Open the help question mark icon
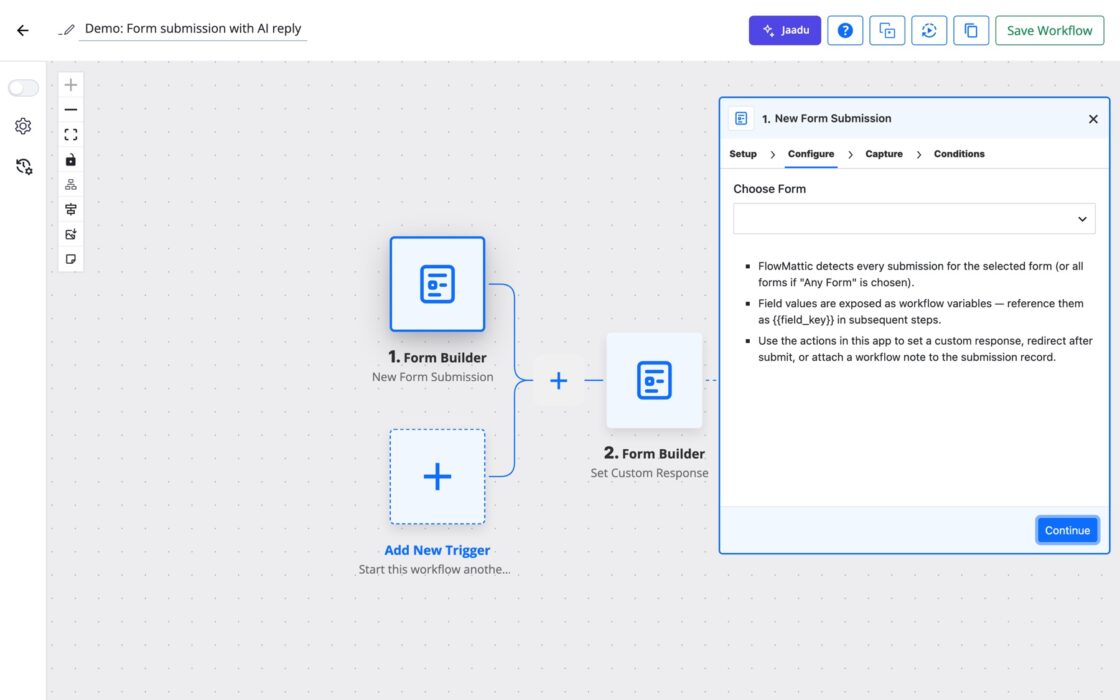This screenshot has height=700, width=1120. 845,30
